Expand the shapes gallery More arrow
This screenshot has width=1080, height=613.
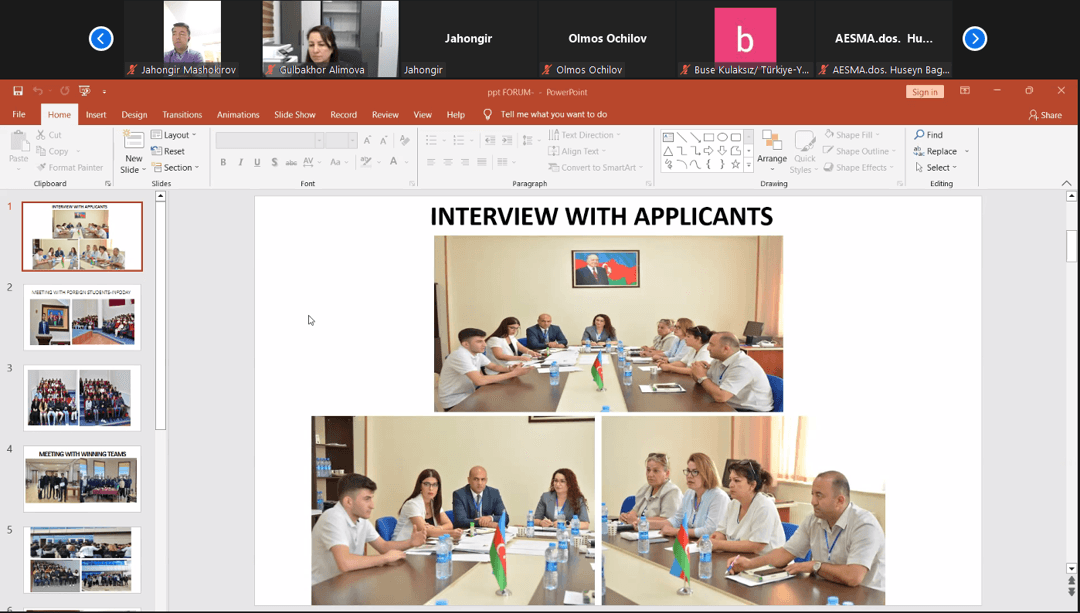(749, 165)
